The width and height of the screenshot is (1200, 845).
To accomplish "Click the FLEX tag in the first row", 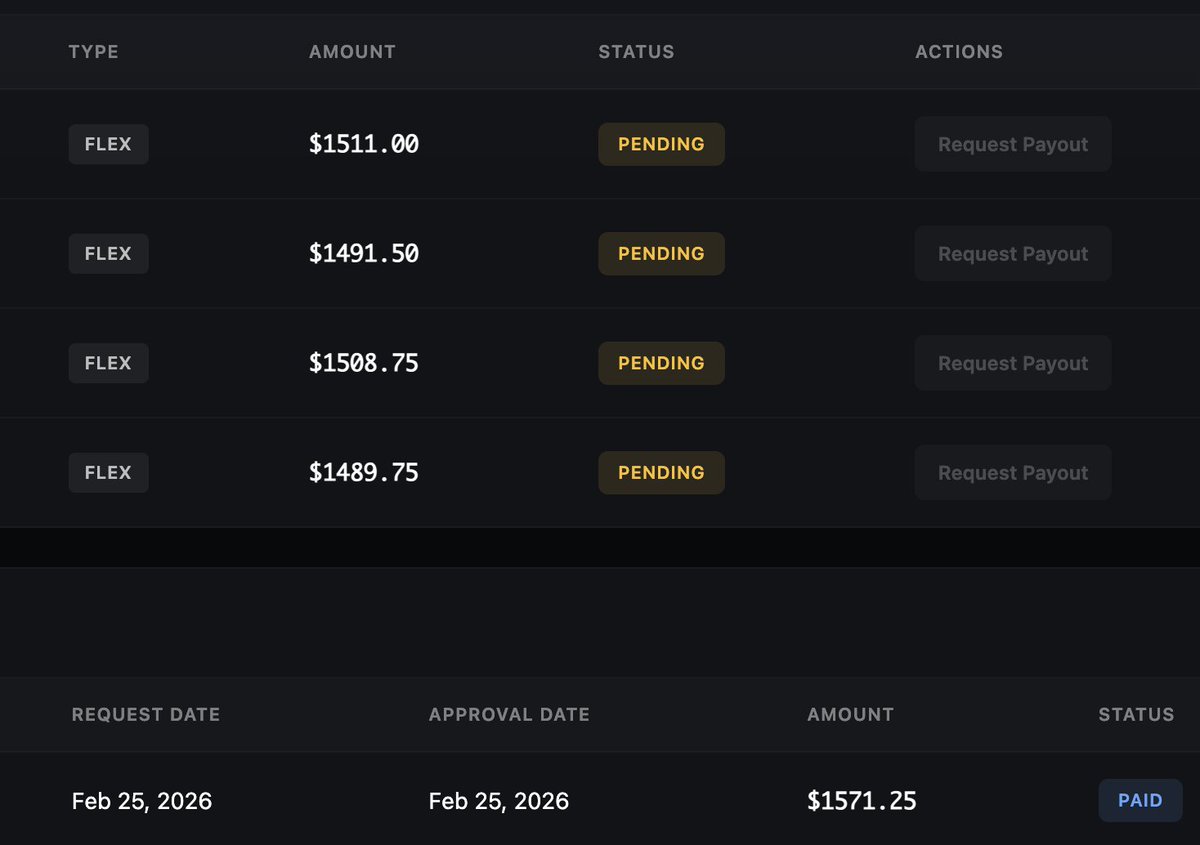I will (x=108, y=144).
